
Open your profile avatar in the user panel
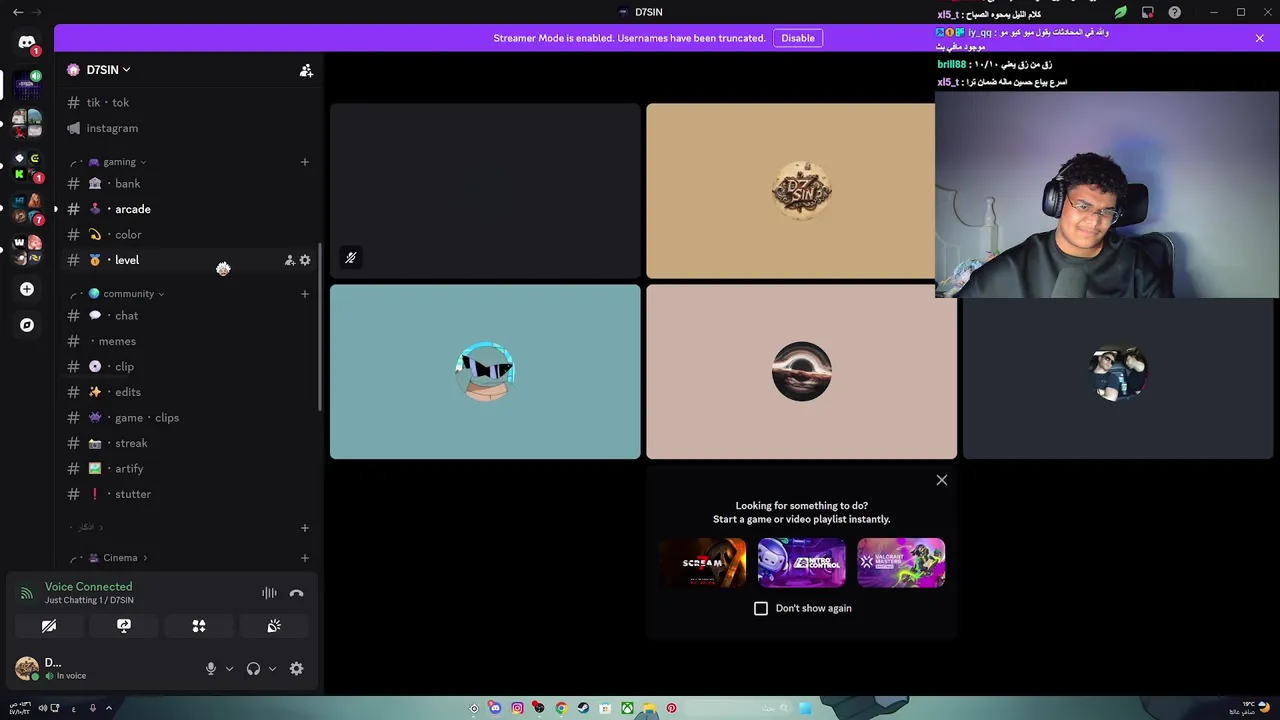(x=27, y=668)
